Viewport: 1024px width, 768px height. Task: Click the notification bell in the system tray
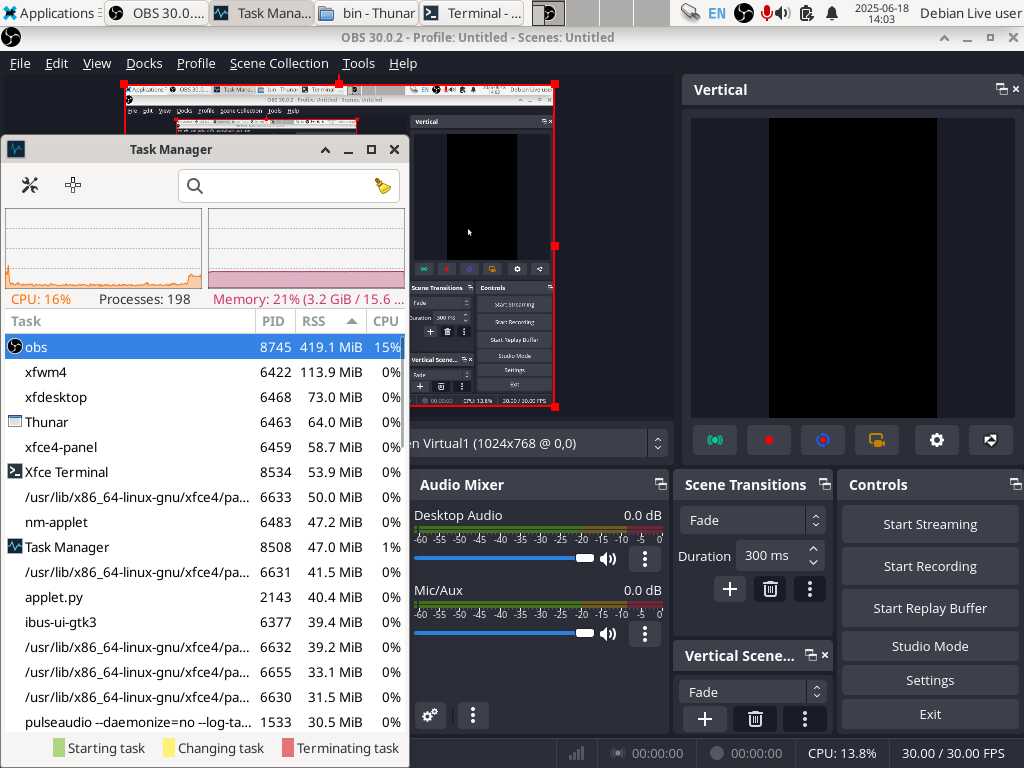[x=831, y=13]
